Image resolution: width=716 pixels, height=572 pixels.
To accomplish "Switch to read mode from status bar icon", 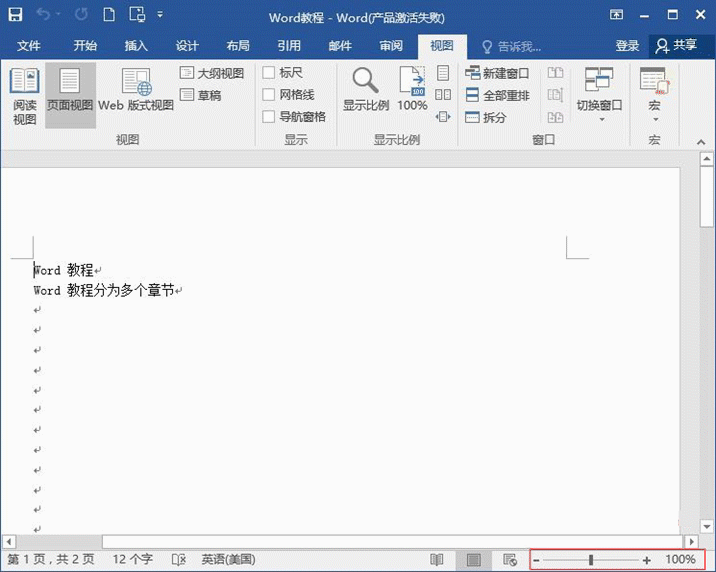I will click(x=437, y=560).
